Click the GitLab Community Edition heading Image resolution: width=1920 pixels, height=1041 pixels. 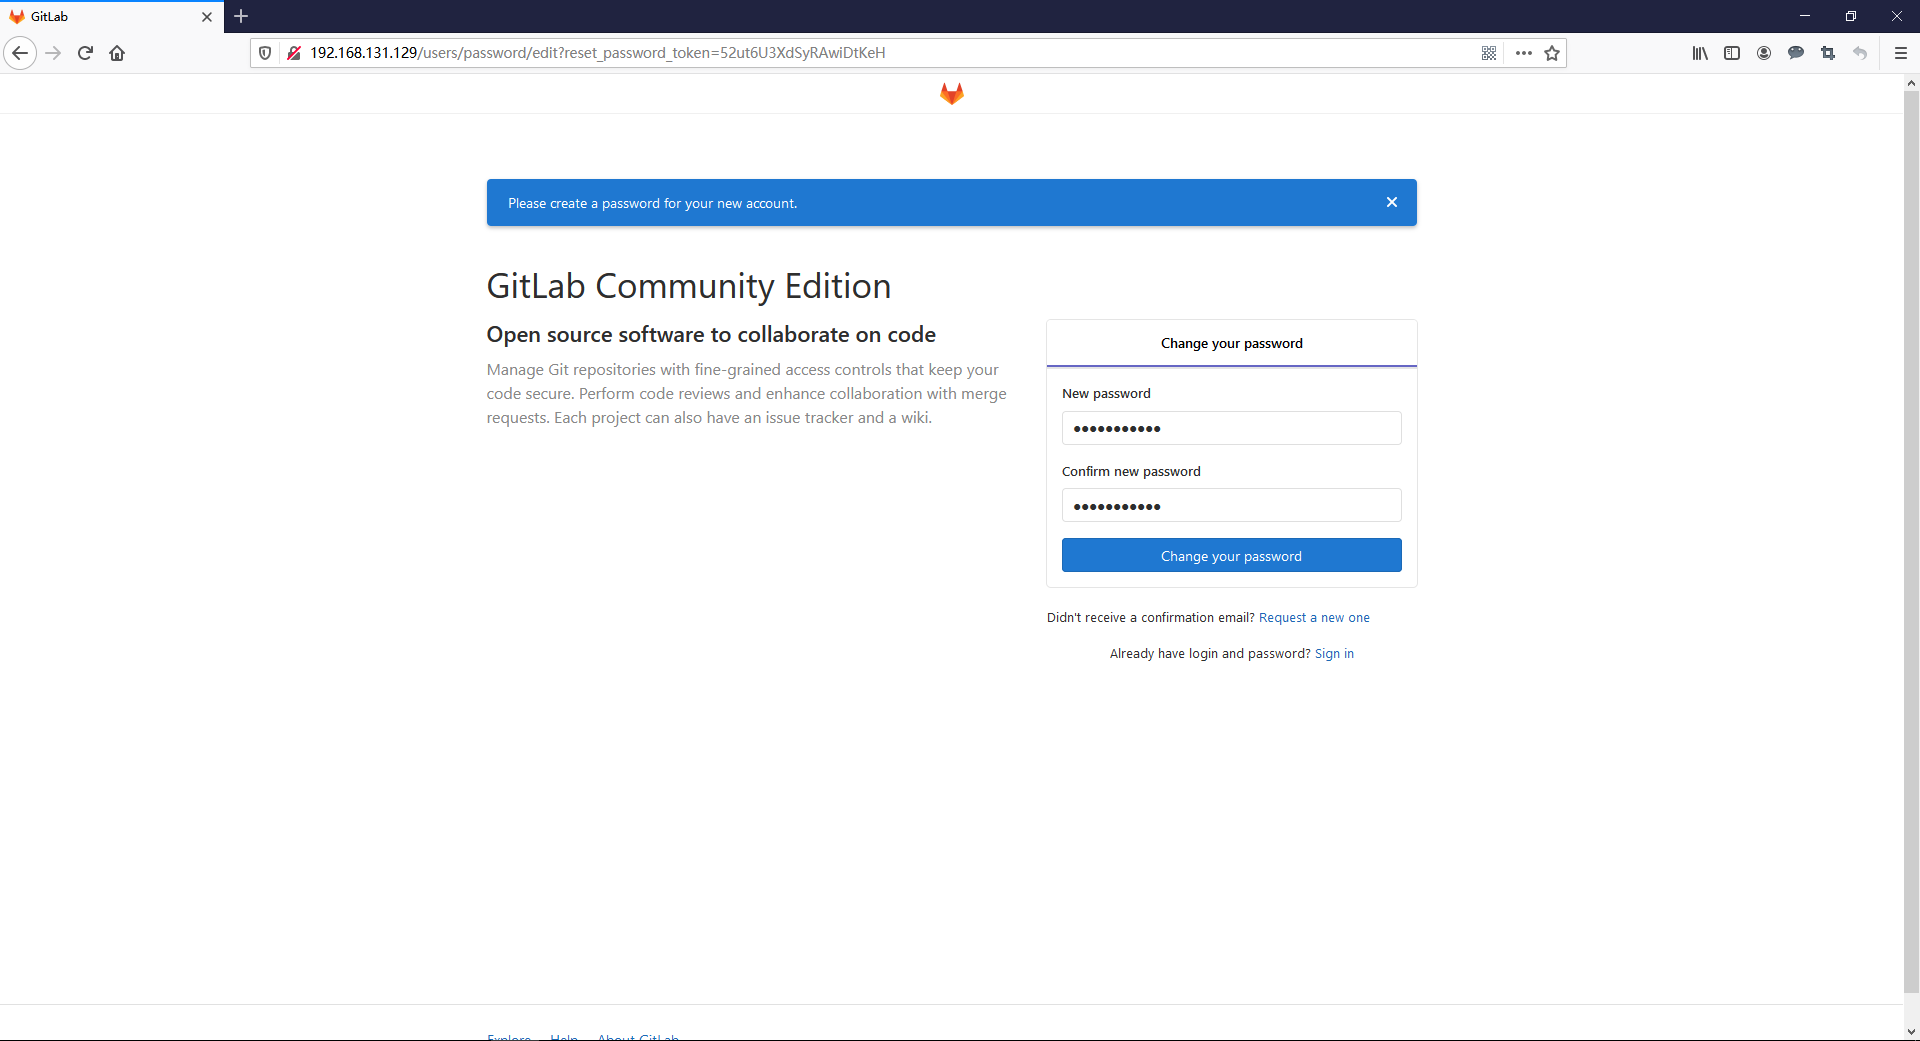pyautogui.click(x=689, y=286)
